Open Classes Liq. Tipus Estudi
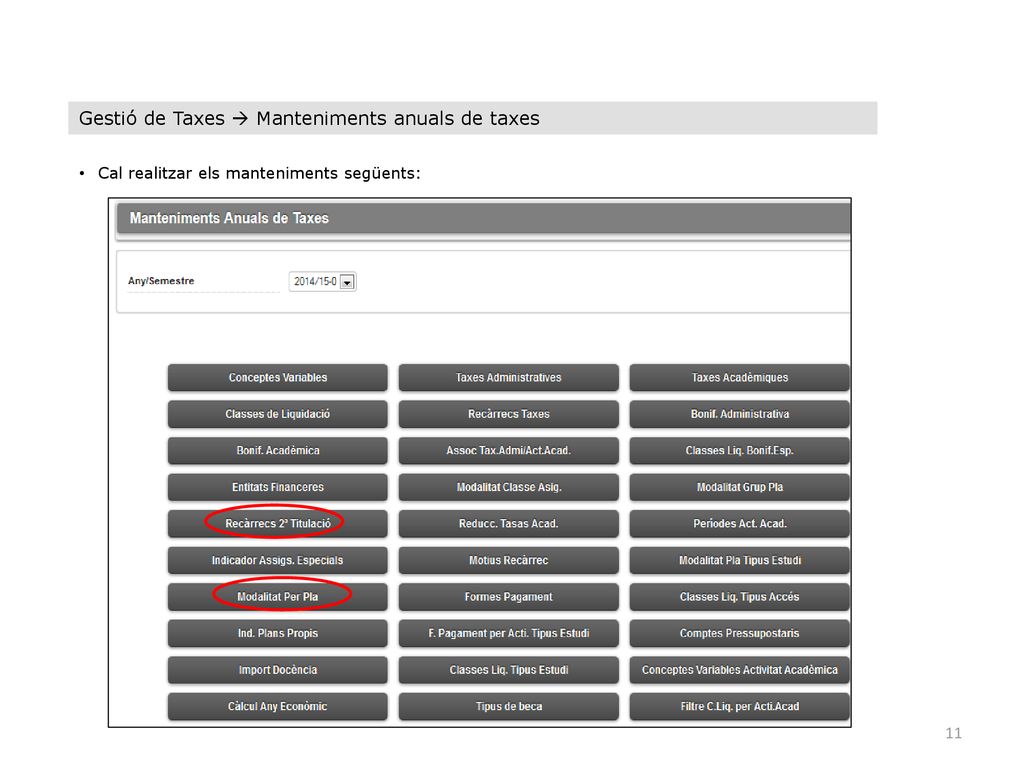Image resolution: width=1024 pixels, height=768 pixels. tap(509, 670)
